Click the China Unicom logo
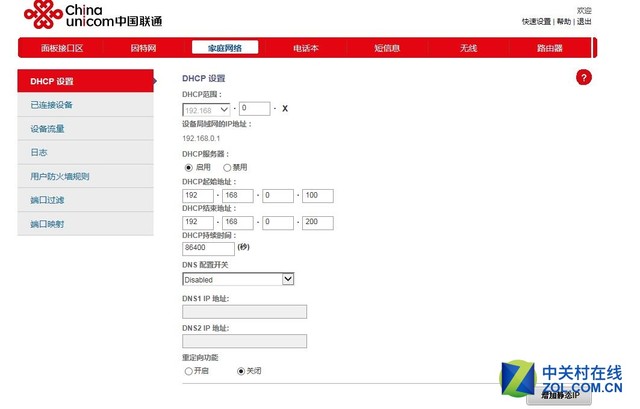This screenshot has width=640, height=409. [x=93, y=14]
